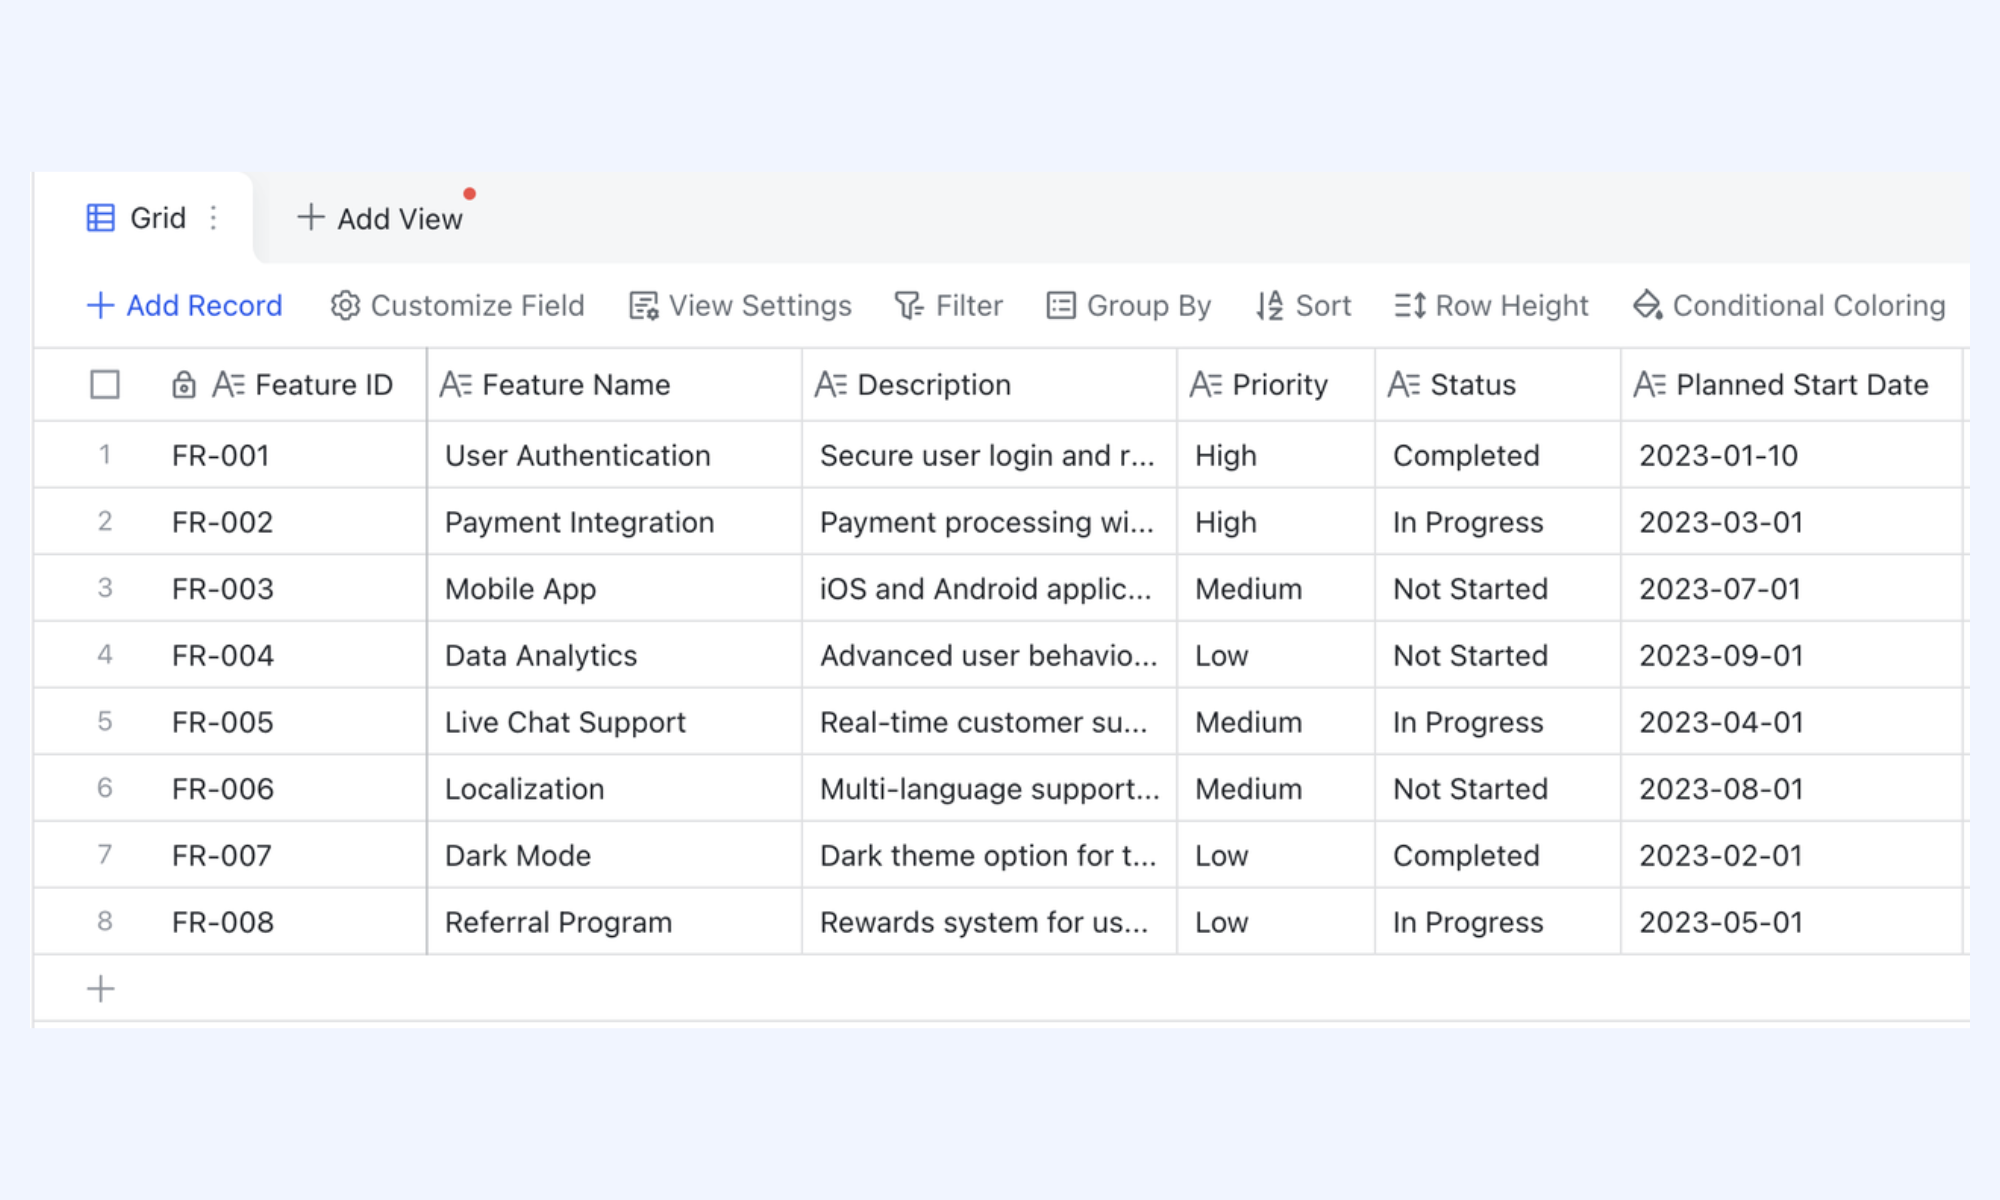The width and height of the screenshot is (2000, 1200).
Task: Click the Add Record button
Action: click(x=185, y=305)
